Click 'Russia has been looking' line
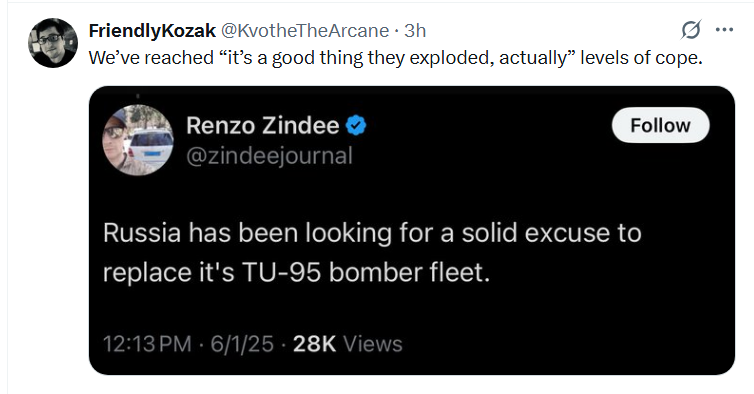 372,233
